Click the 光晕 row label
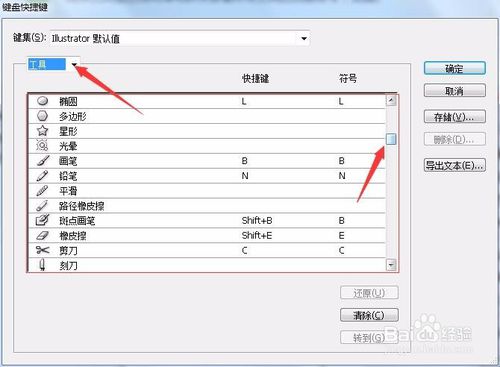This screenshot has height=367, width=500. click(x=68, y=146)
